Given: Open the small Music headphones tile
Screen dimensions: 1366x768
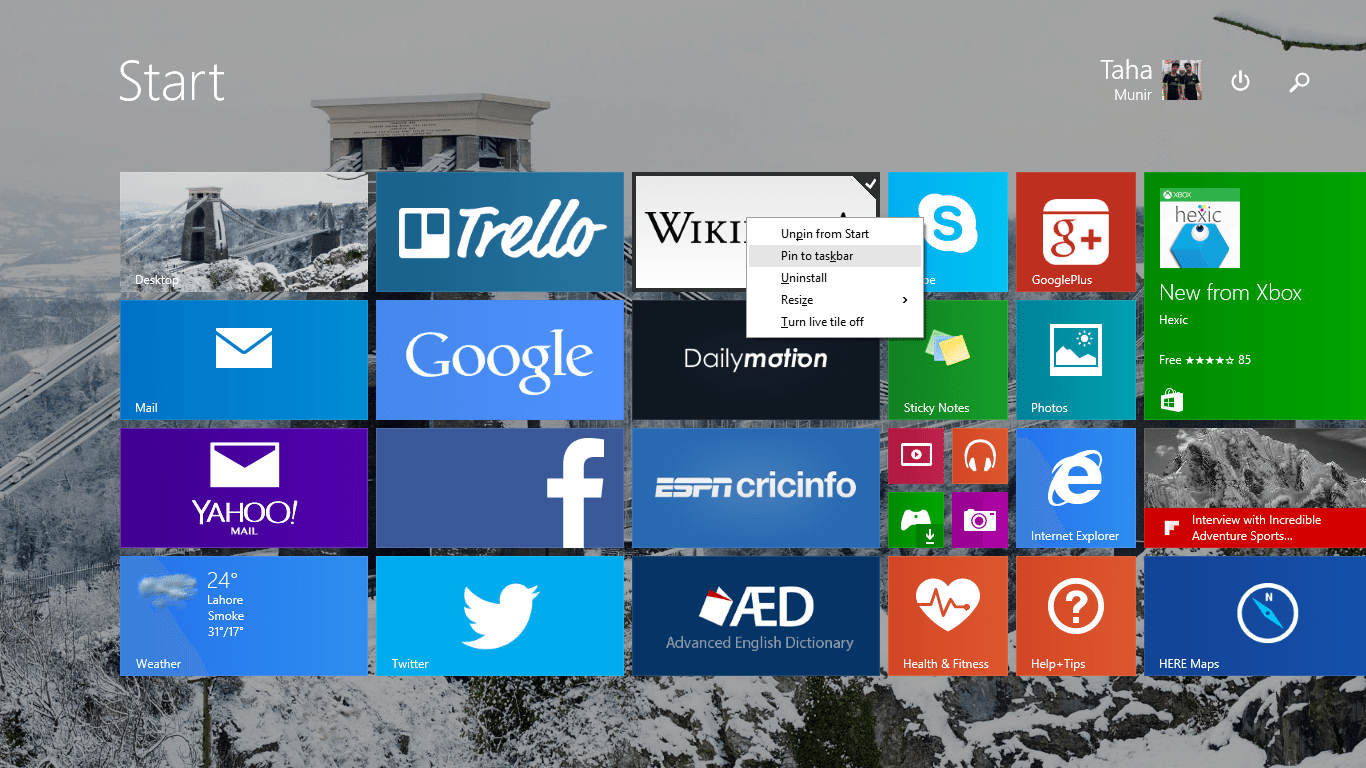Looking at the screenshot, I should [x=979, y=456].
